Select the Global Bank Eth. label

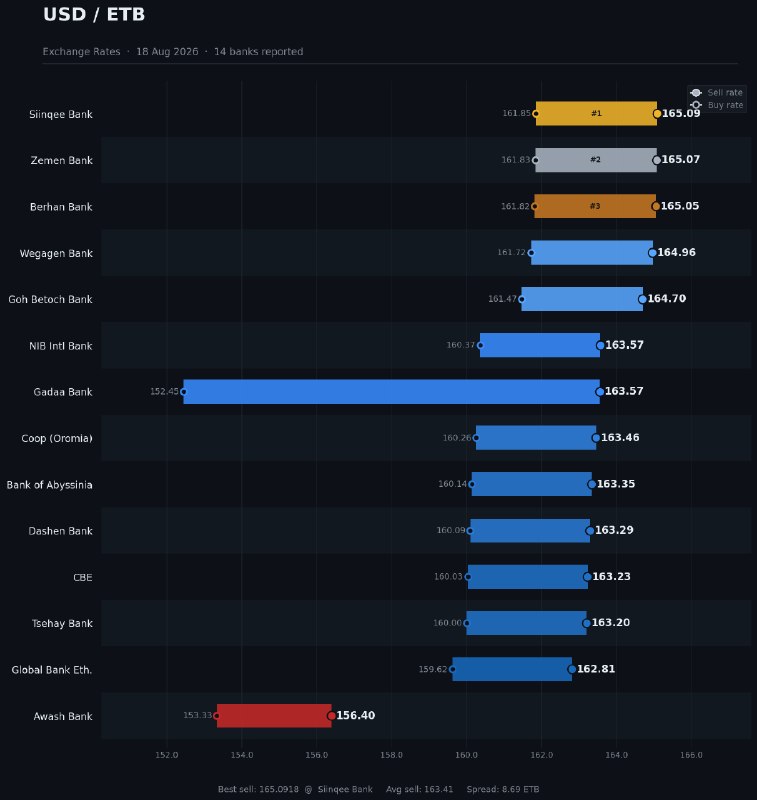[x=52, y=670]
